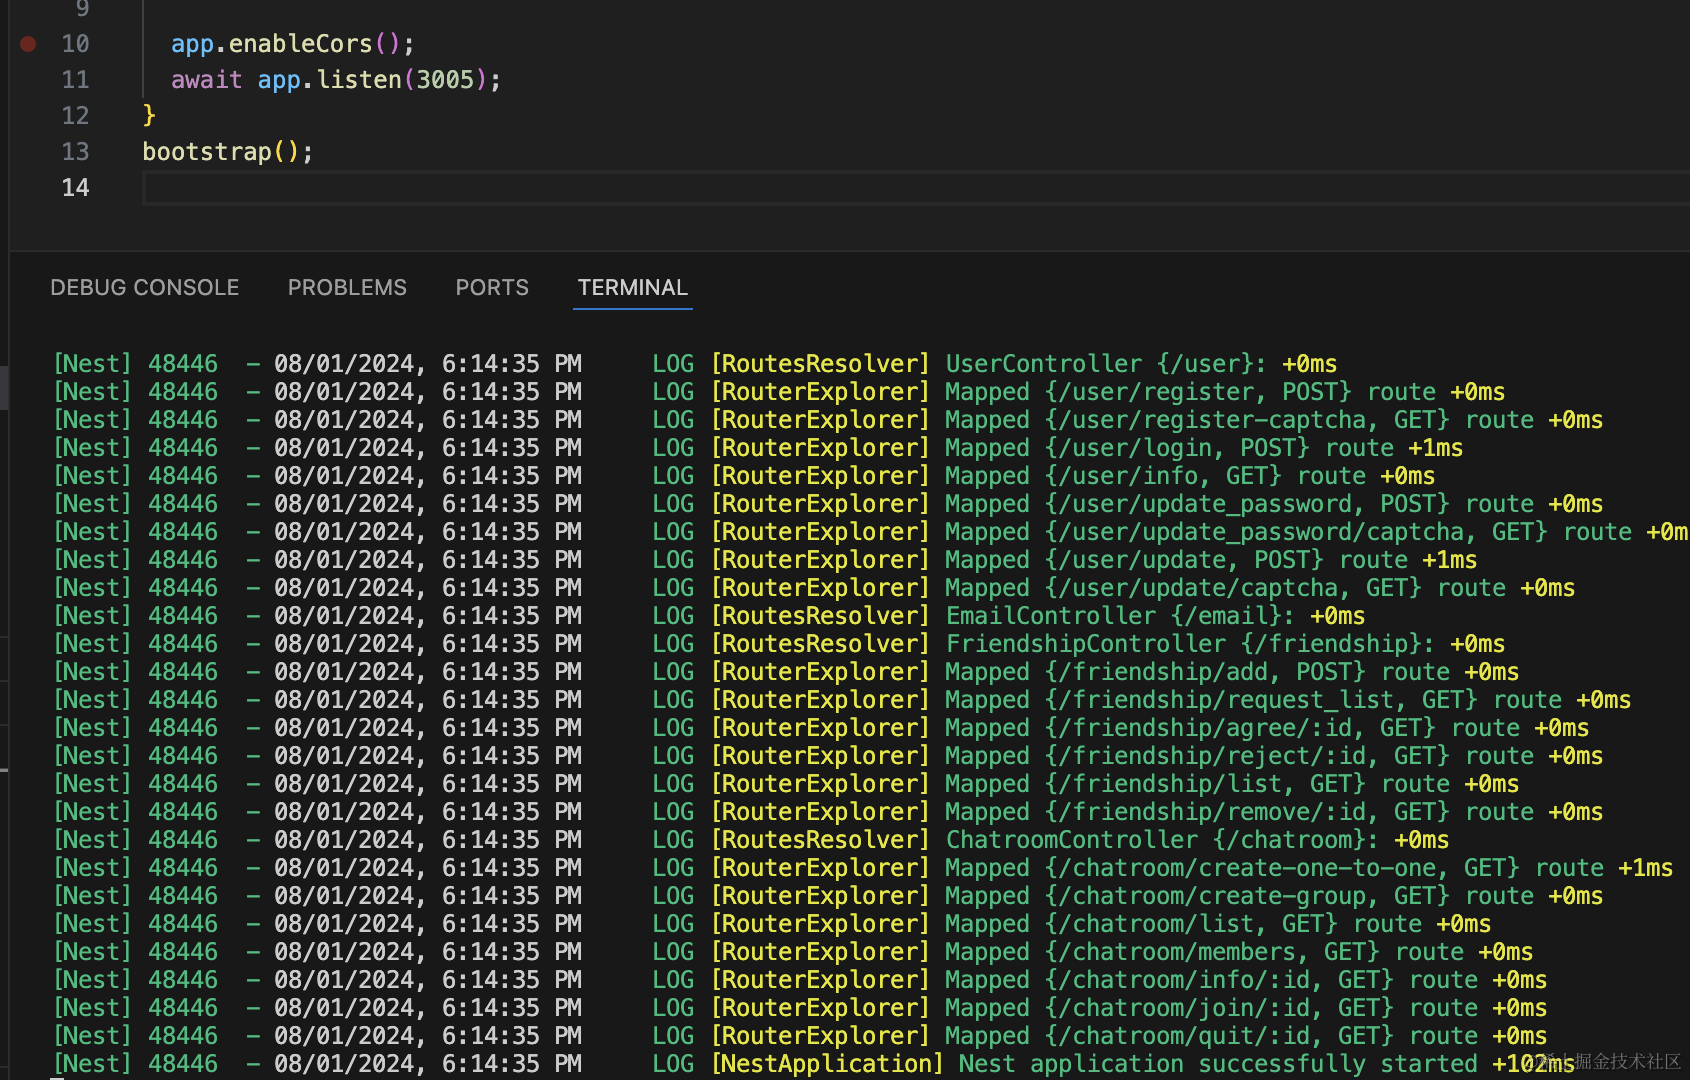The height and width of the screenshot is (1080, 1690).
Task: Click line number 11 in the gutter
Action: click(x=75, y=80)
